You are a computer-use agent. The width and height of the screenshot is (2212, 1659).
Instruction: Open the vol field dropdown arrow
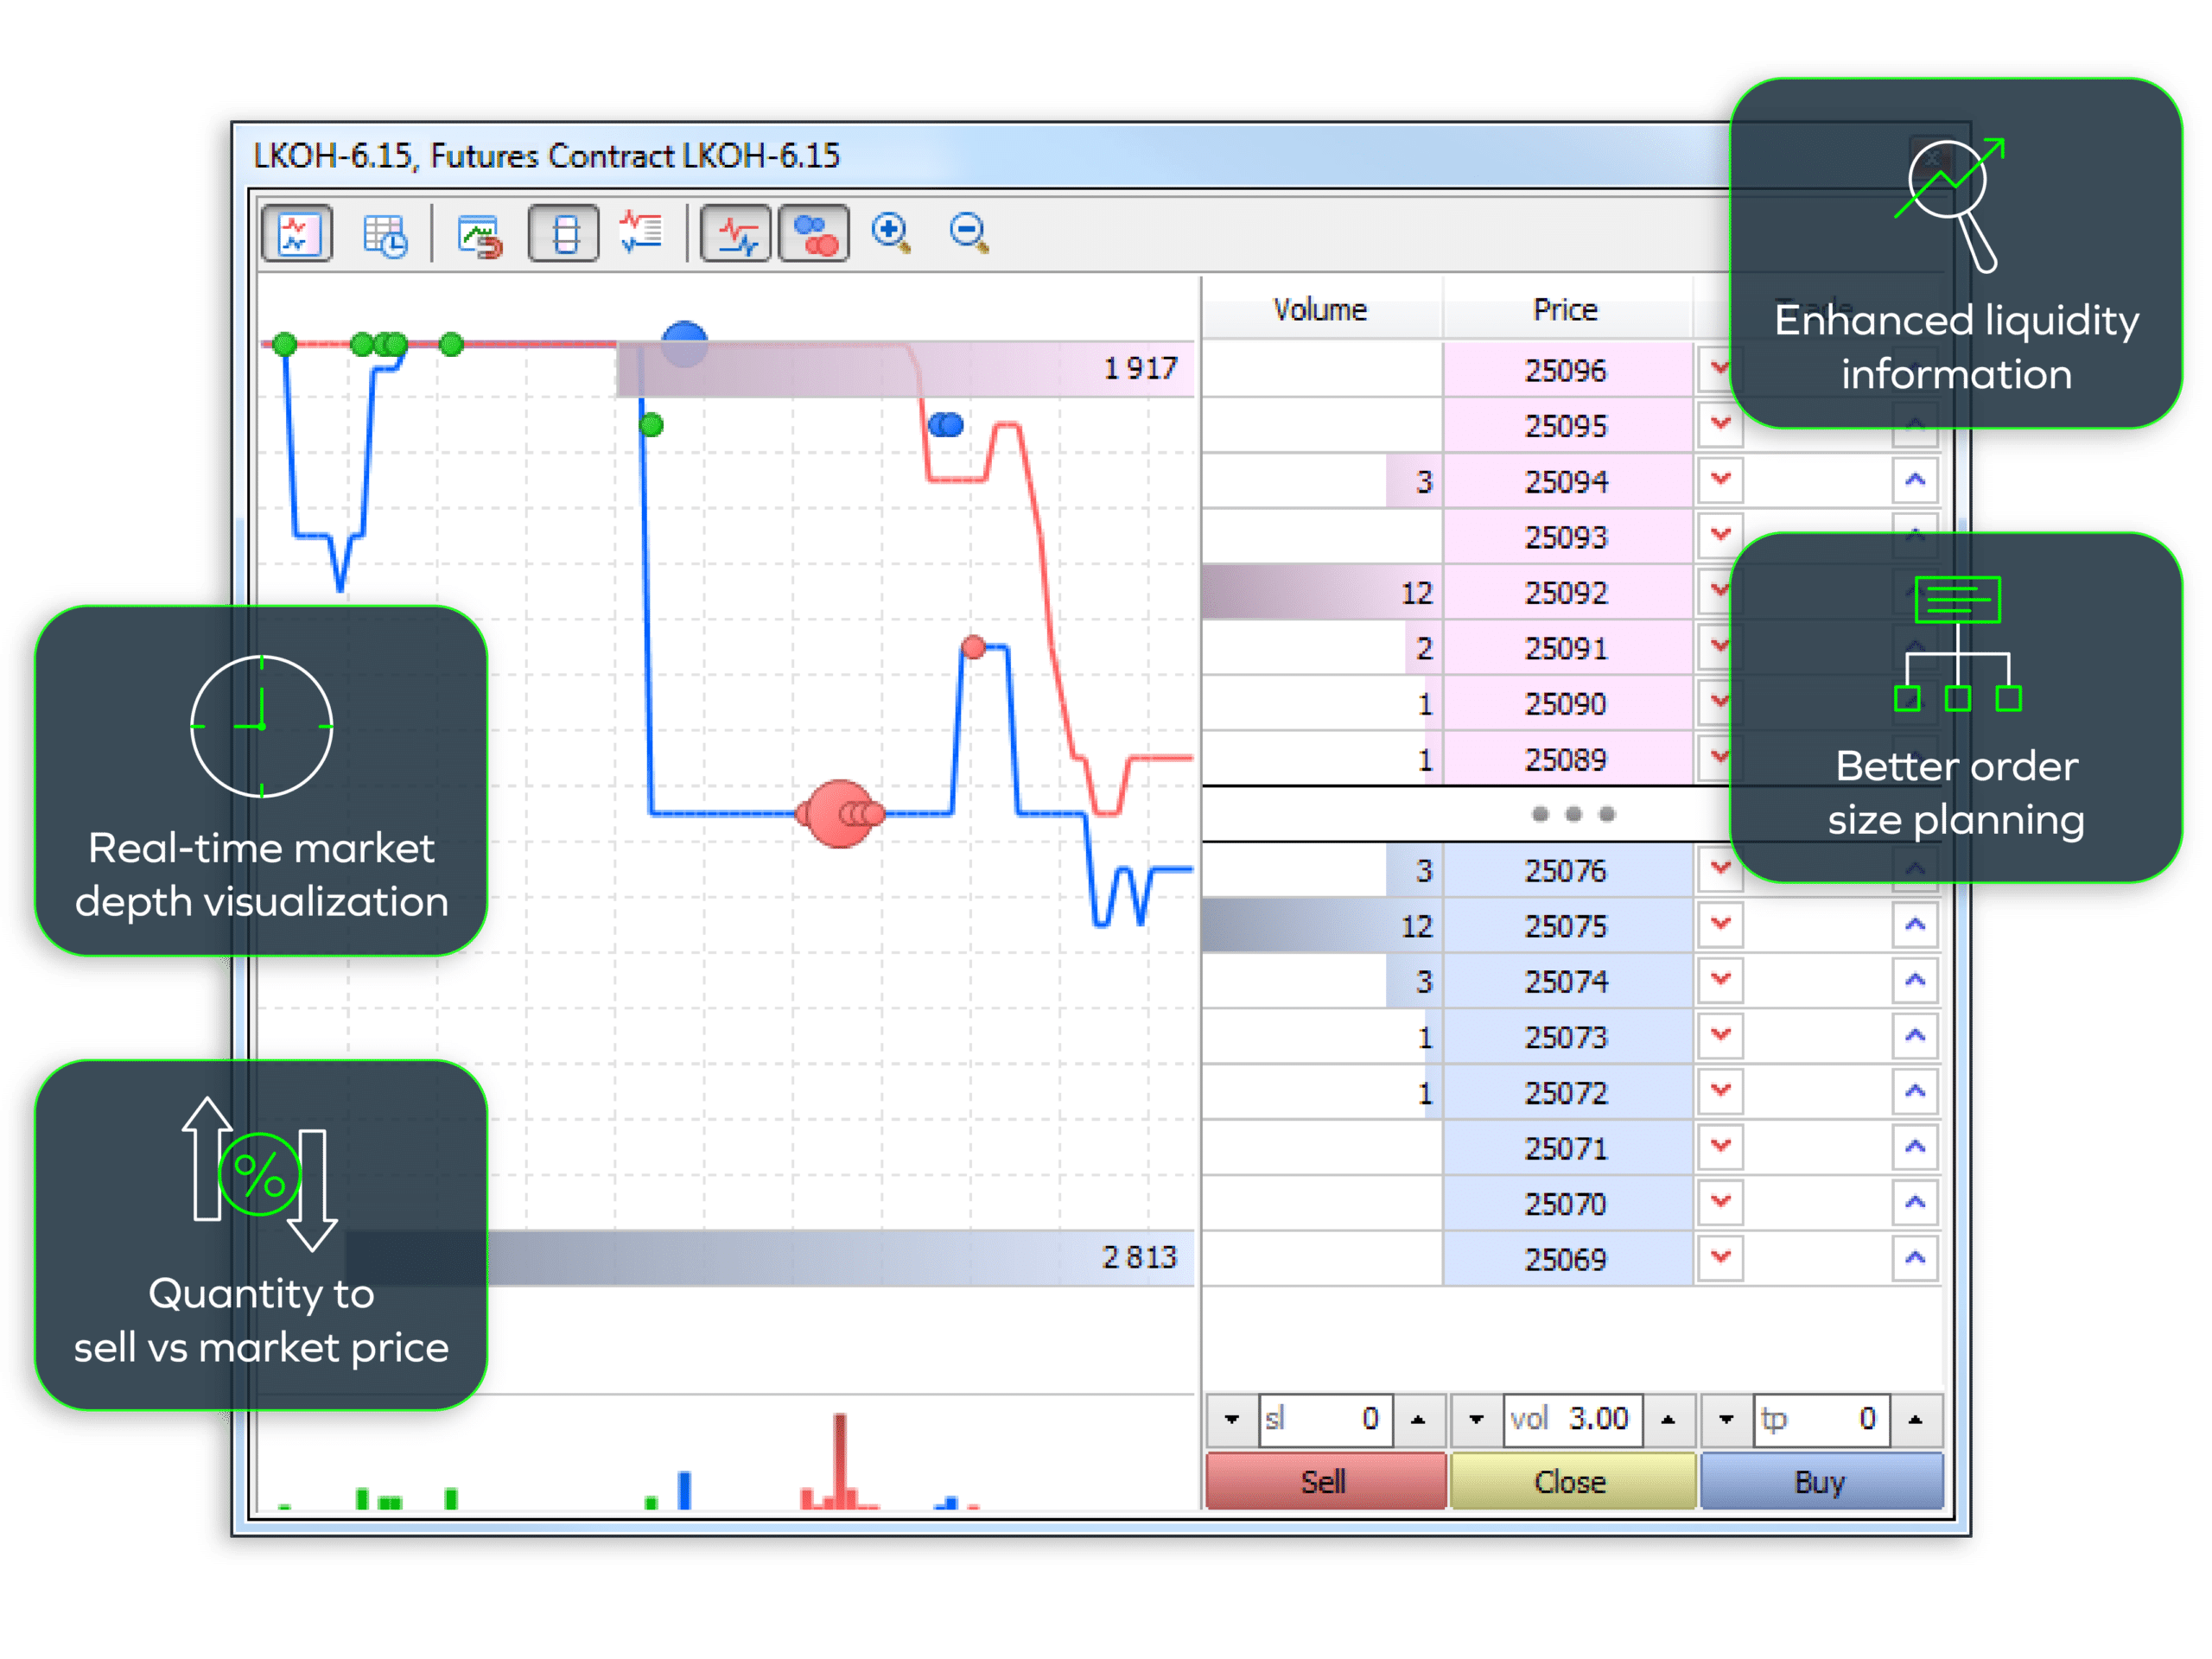click(x=1476, y=1419)
